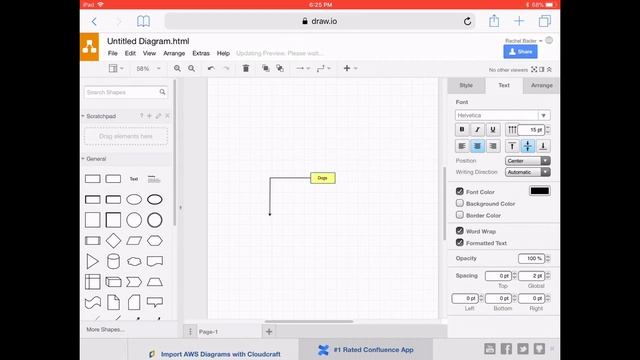The image size is (640, 360).
Task: Zoom in with magnifier plus icon
Action: tap(177, 69)
